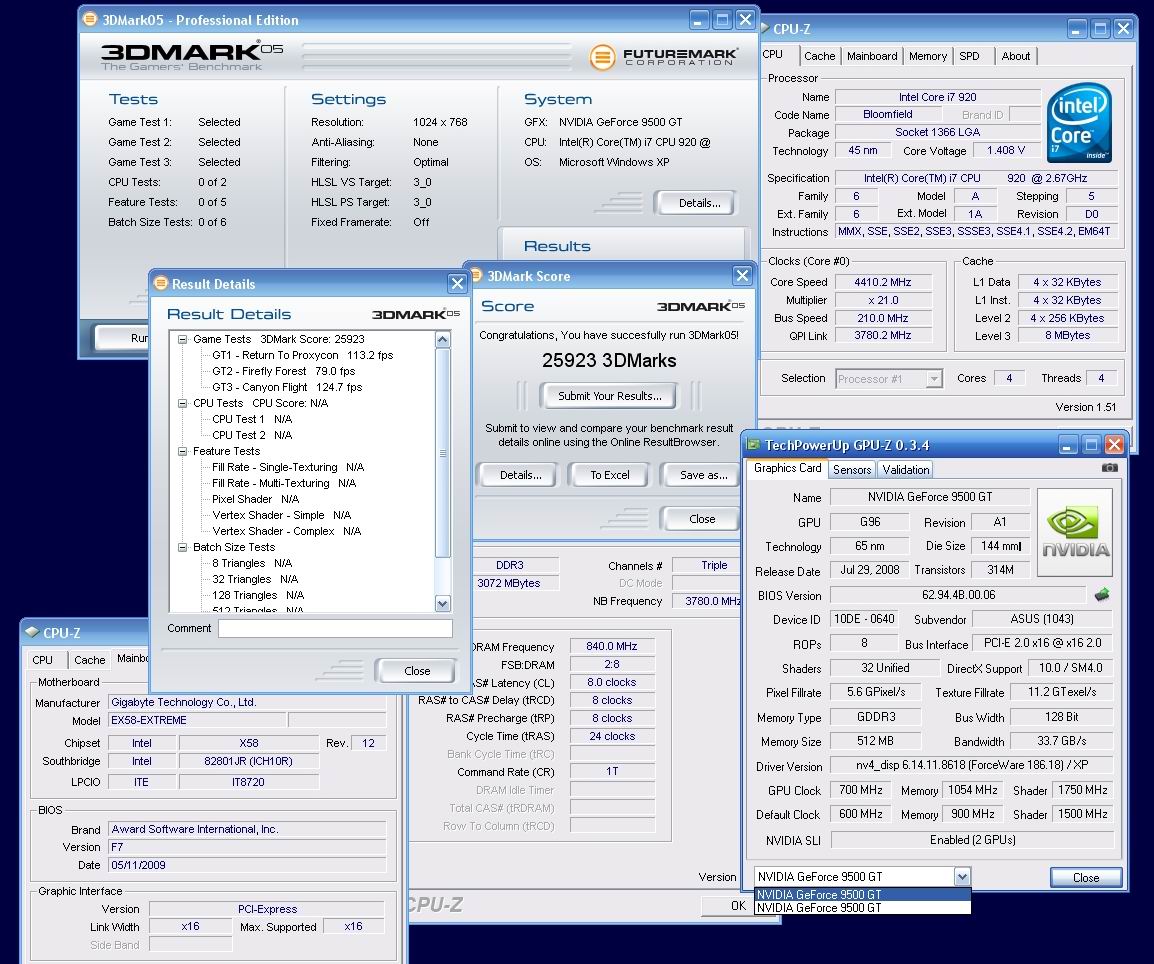The height and width of the screenshot is (964, 1154).
Task: Click the CPU-Z Mainboard window title icon
Action: click(x=32, y=632)
